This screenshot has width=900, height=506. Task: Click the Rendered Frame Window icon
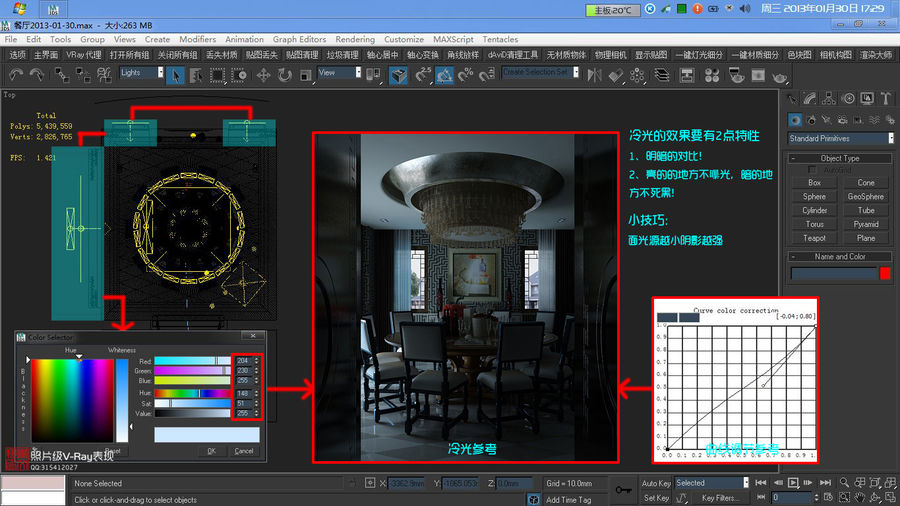758,75
